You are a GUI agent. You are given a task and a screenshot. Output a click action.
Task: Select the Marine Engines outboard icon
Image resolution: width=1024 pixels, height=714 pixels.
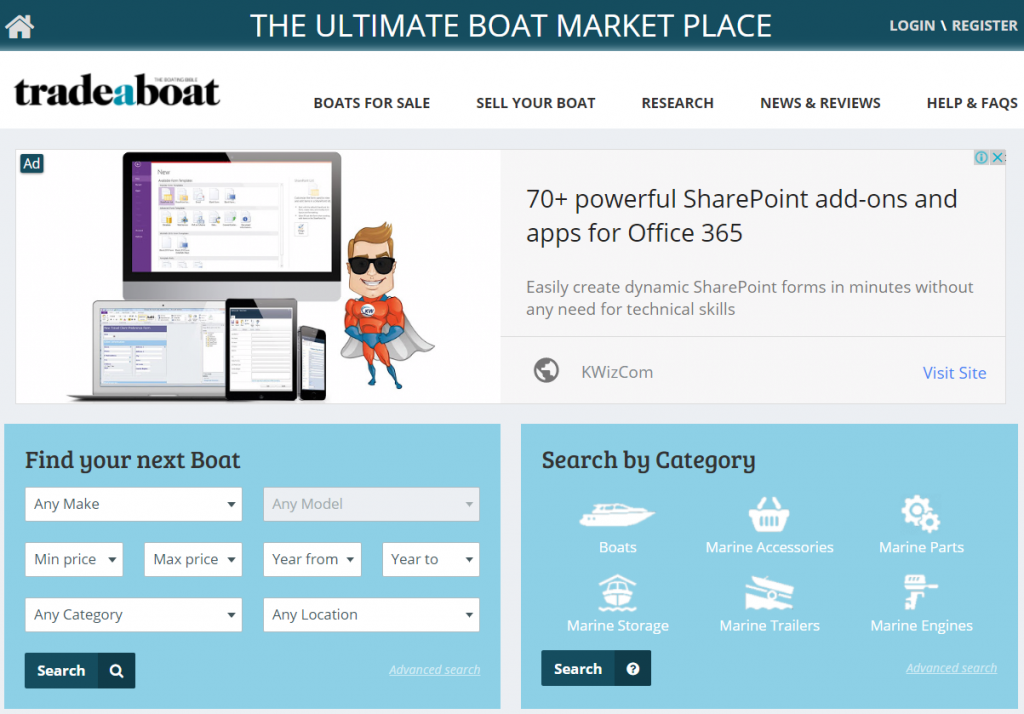click(920, 592)
